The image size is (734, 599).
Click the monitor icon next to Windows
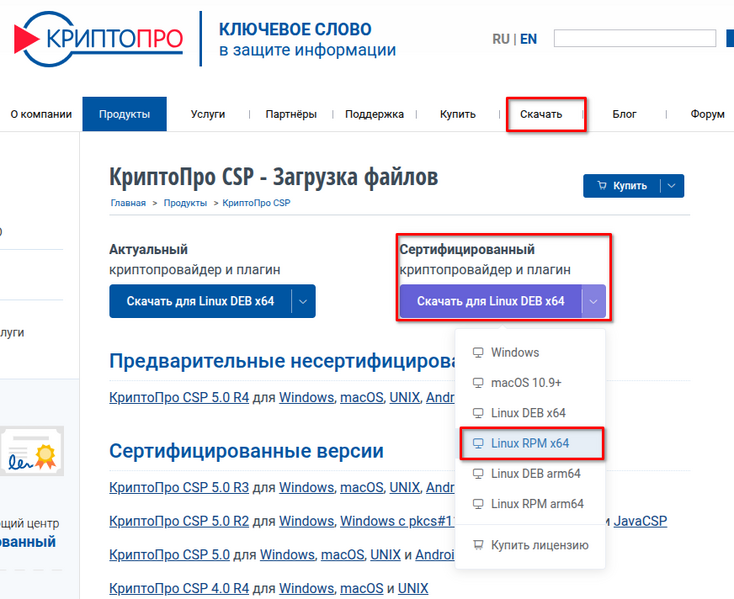pos(478,353)
